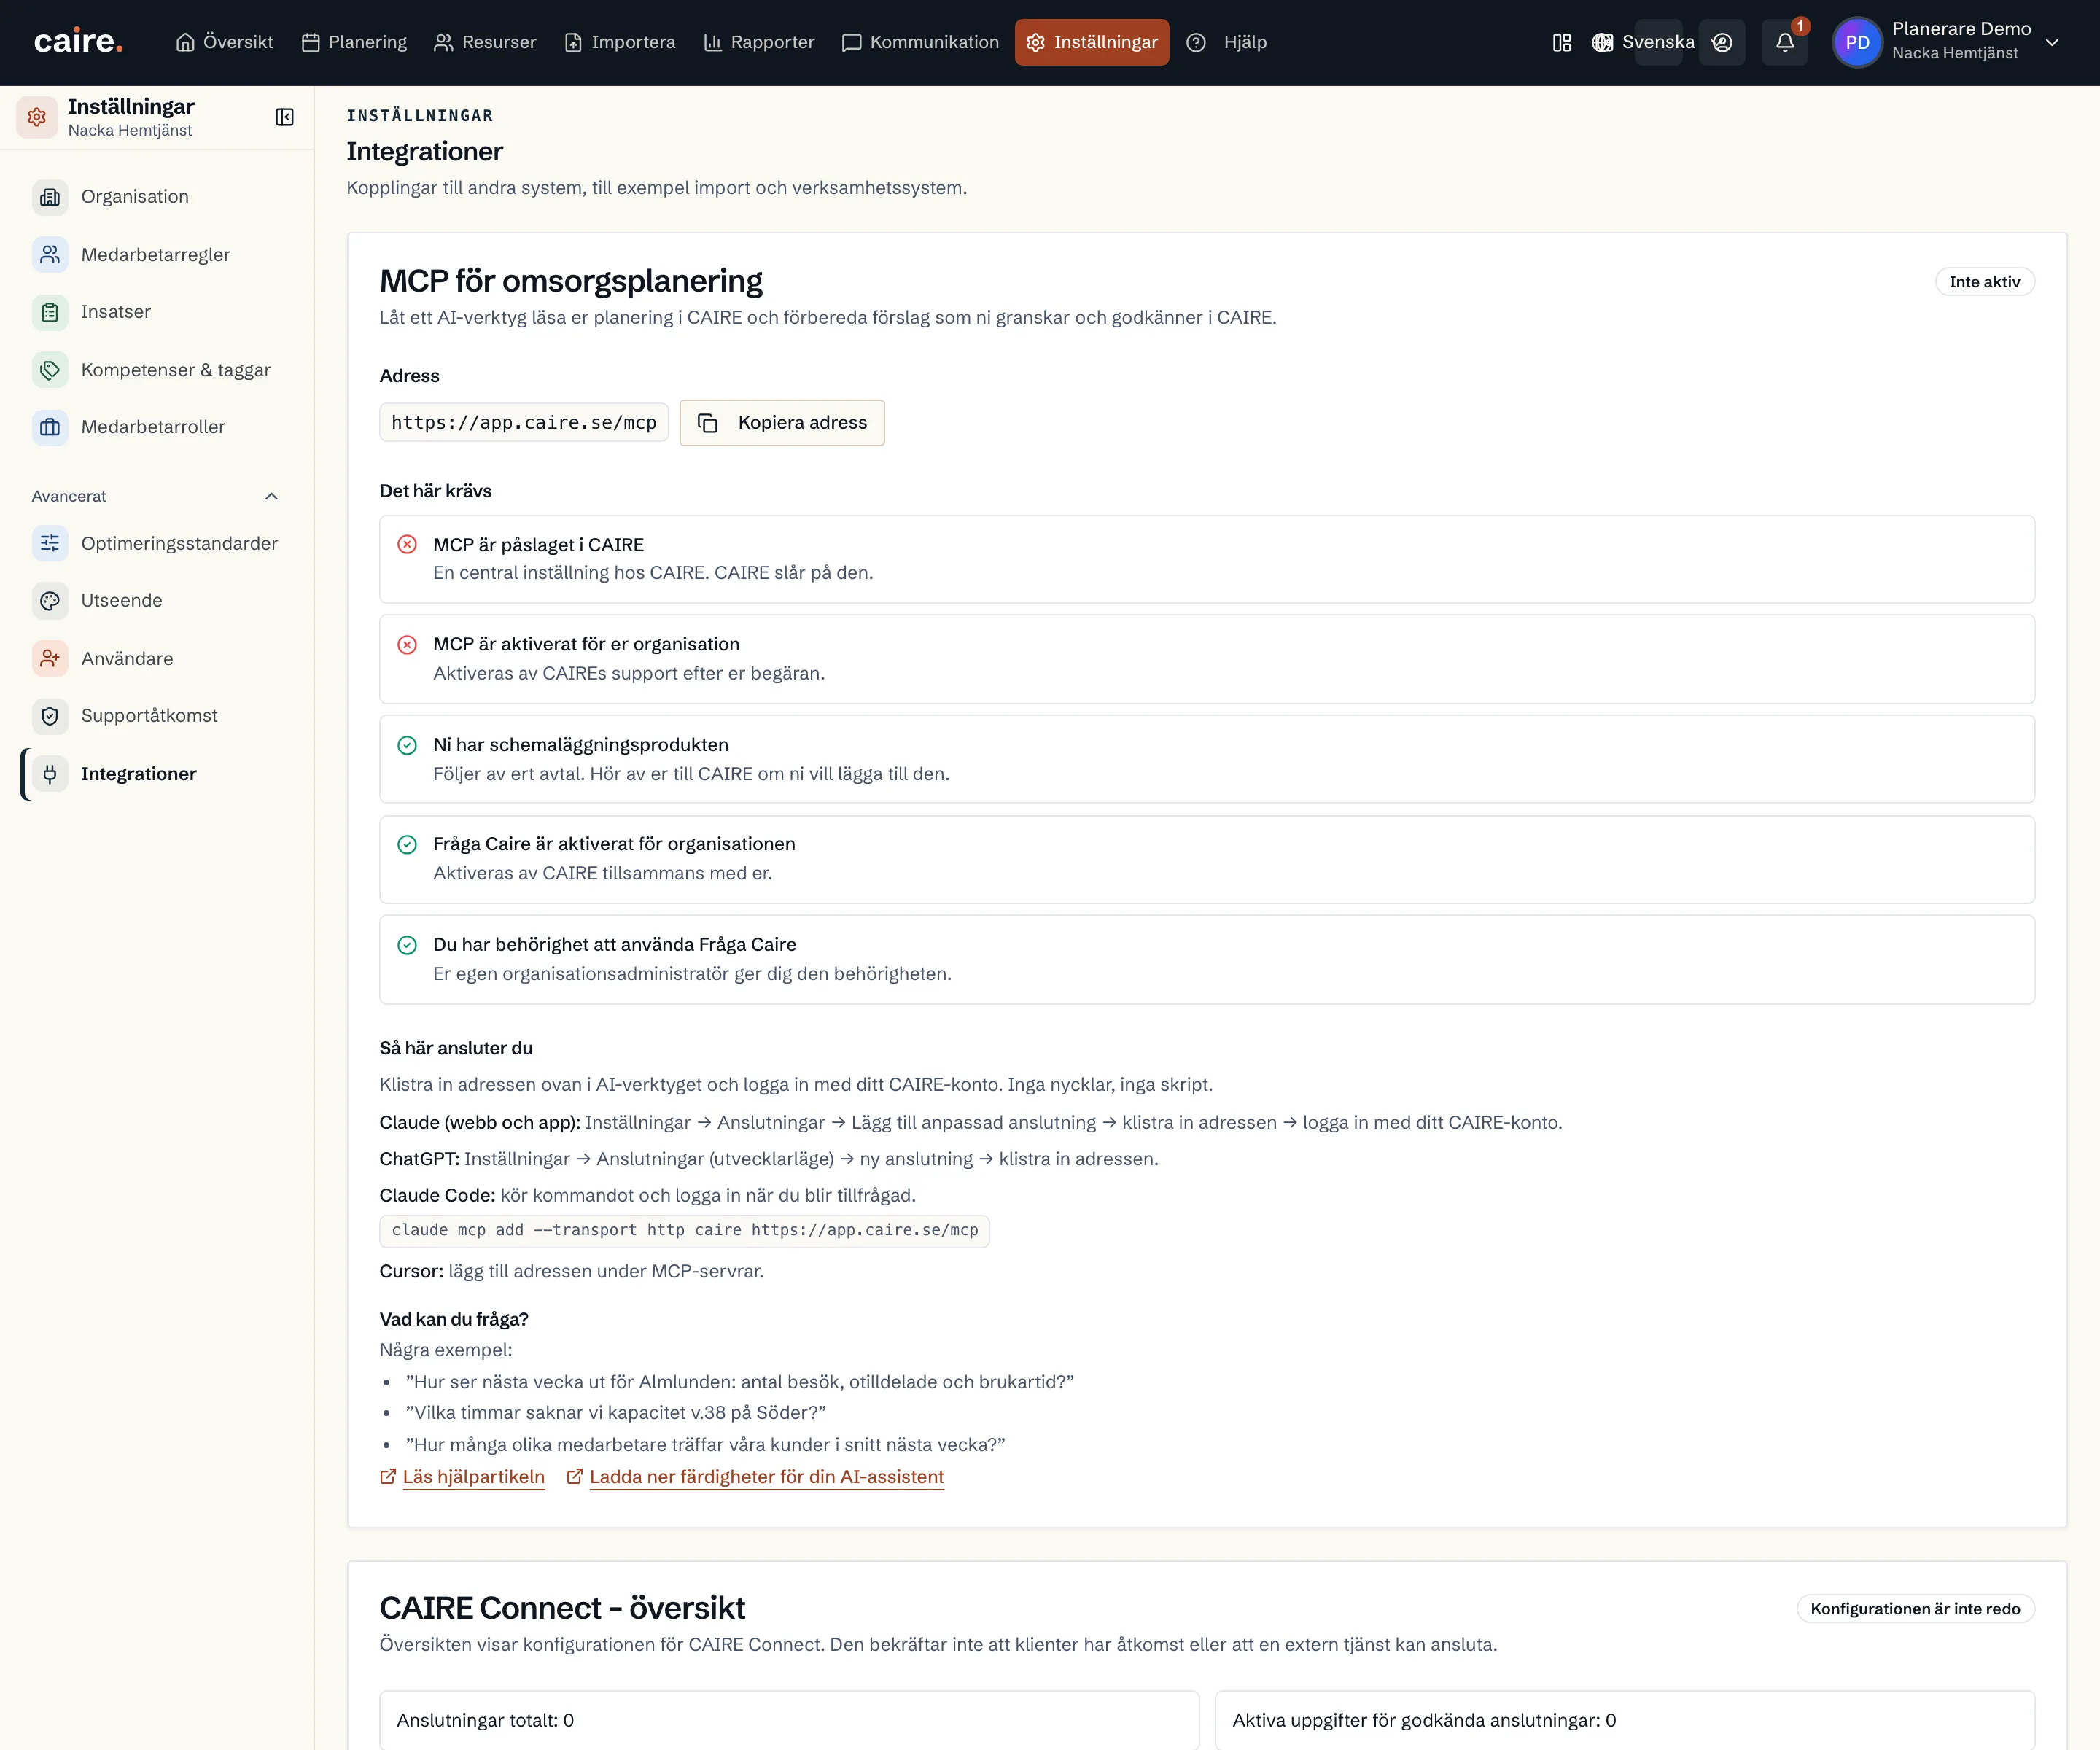Click the Inte aktiv status badge

coord(1984,282)
